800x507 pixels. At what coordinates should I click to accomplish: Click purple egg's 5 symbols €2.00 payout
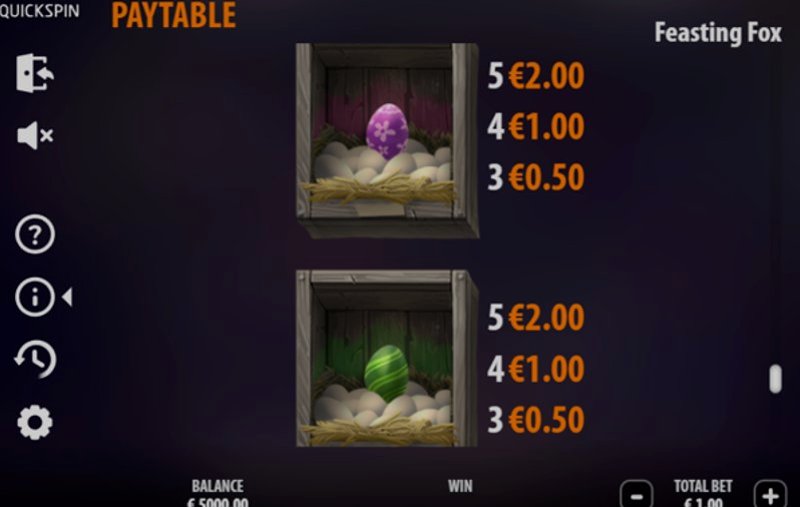pos(536,76)
